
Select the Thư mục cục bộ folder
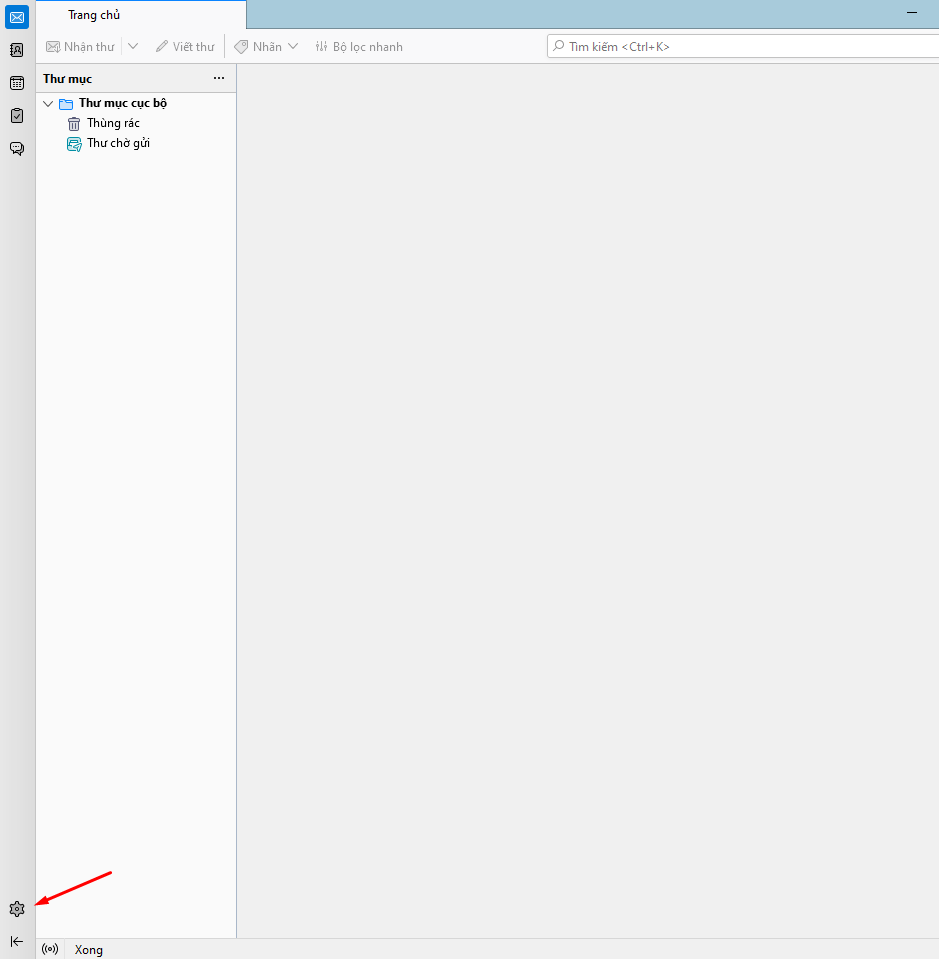tap(122, 104)
